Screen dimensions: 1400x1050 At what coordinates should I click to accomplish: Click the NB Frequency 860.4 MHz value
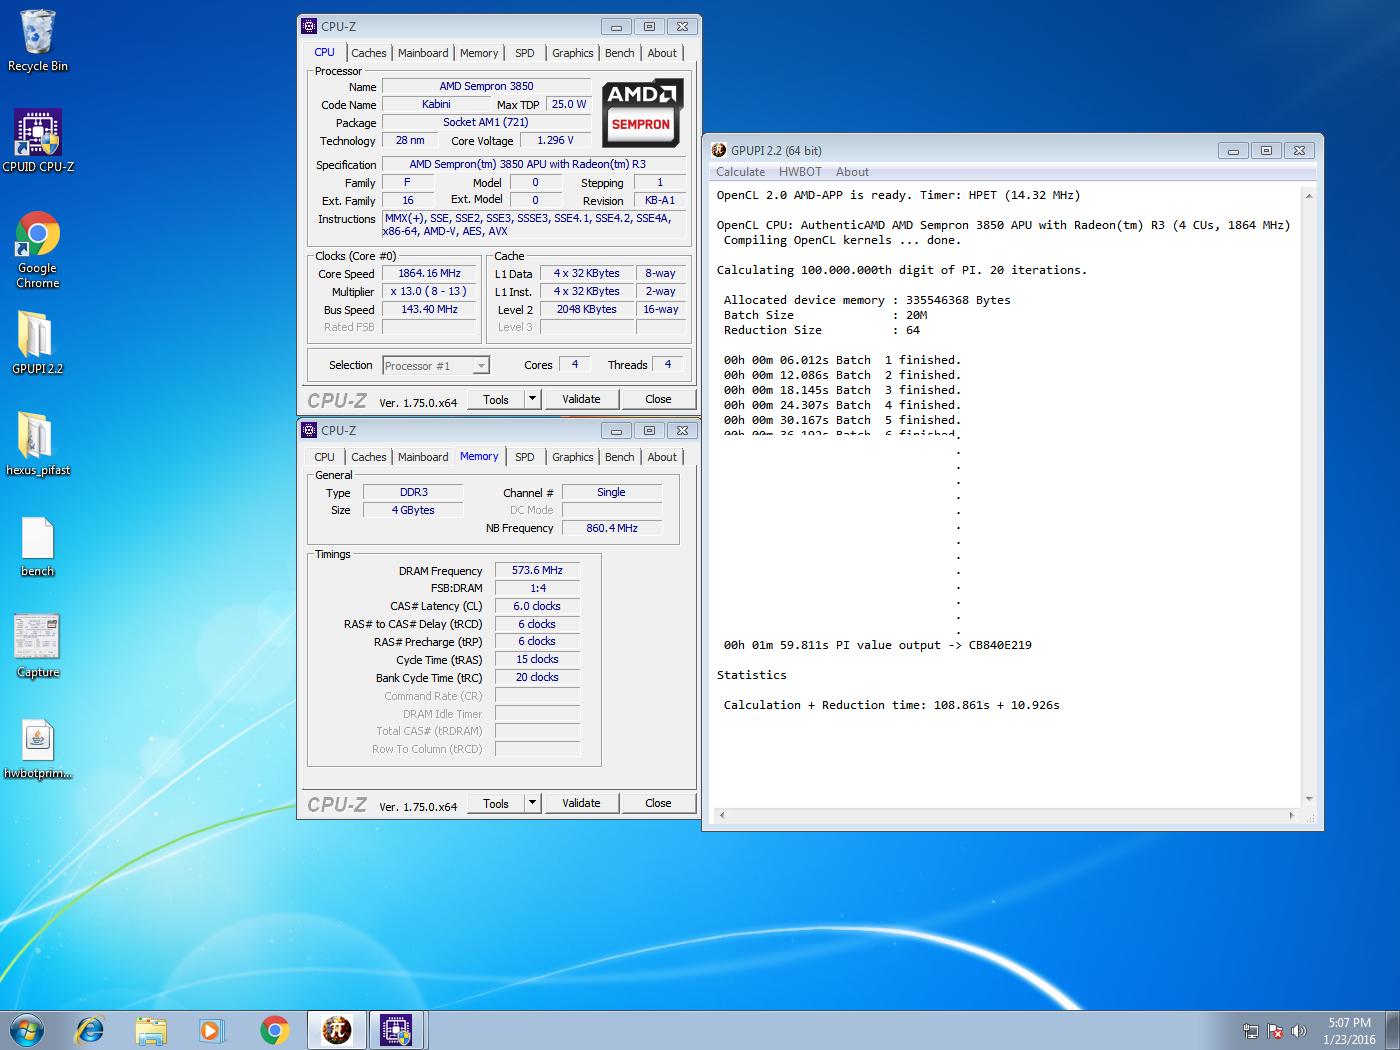612,528
